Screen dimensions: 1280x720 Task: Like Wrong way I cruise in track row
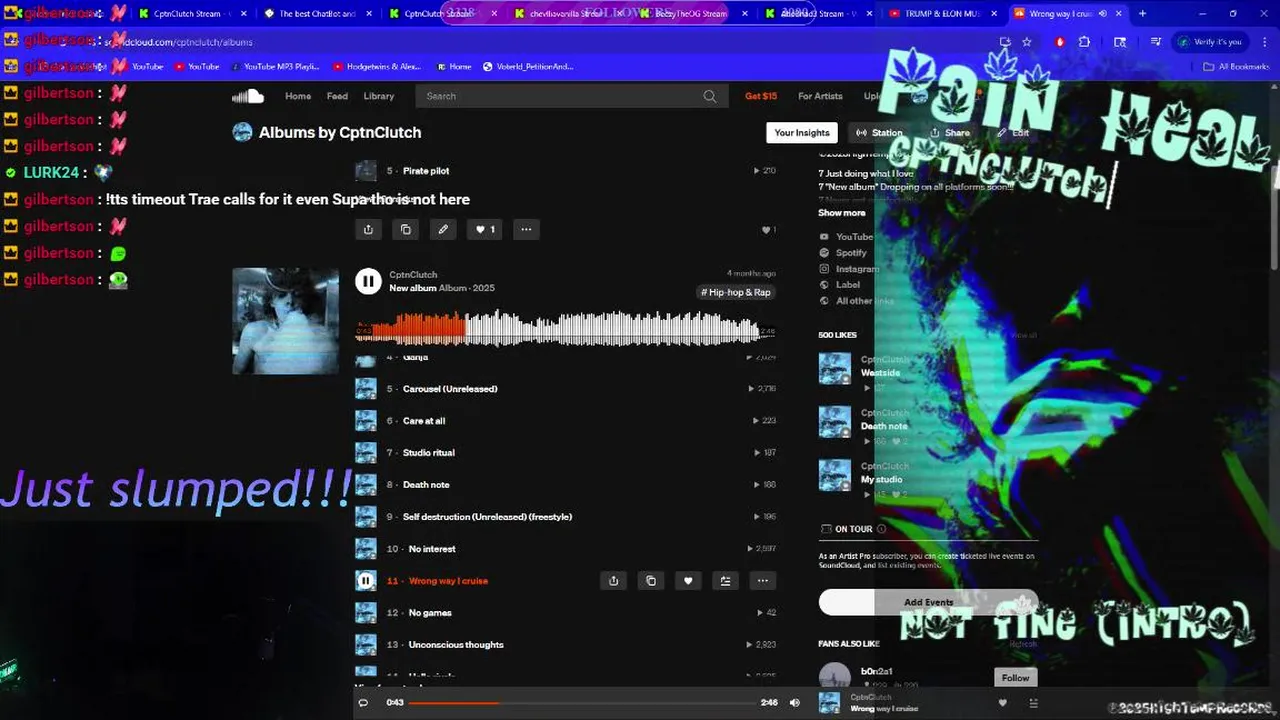[x=688, y=581]
